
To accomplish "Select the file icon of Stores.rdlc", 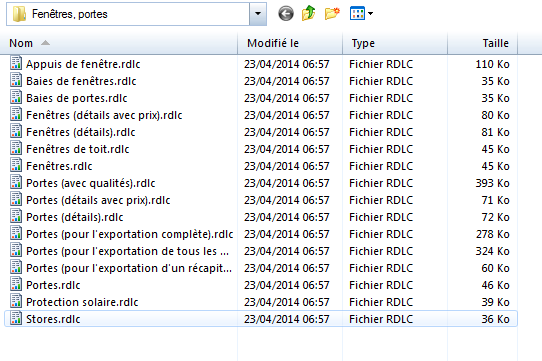I will pos(16,318).
